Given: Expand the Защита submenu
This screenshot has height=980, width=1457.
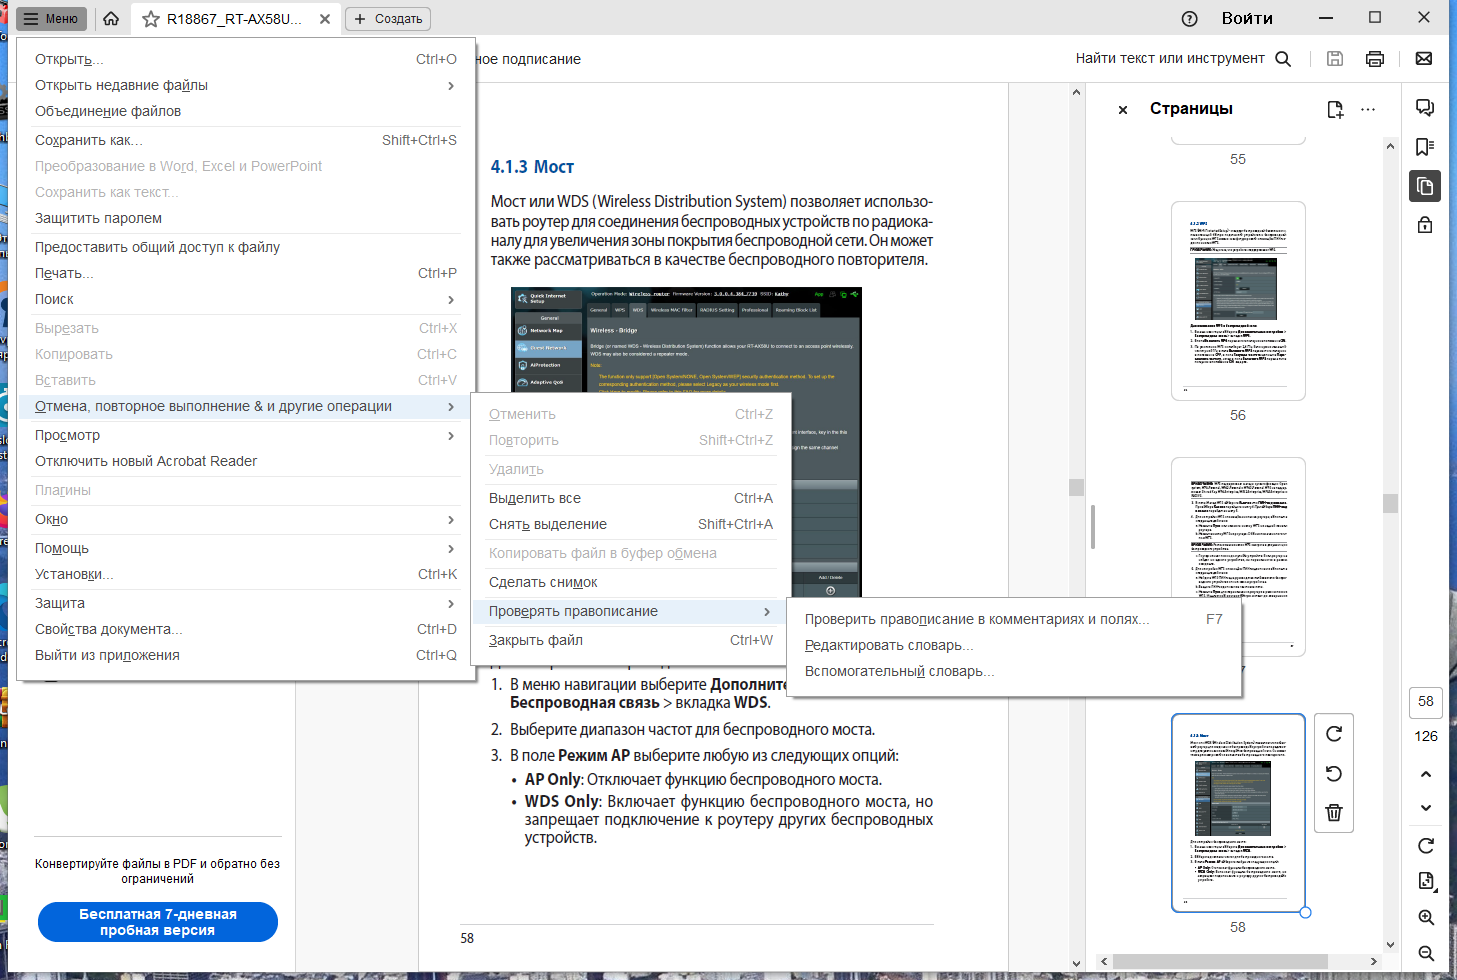Looking at the screenshot, I should click(x=245, y=603).
